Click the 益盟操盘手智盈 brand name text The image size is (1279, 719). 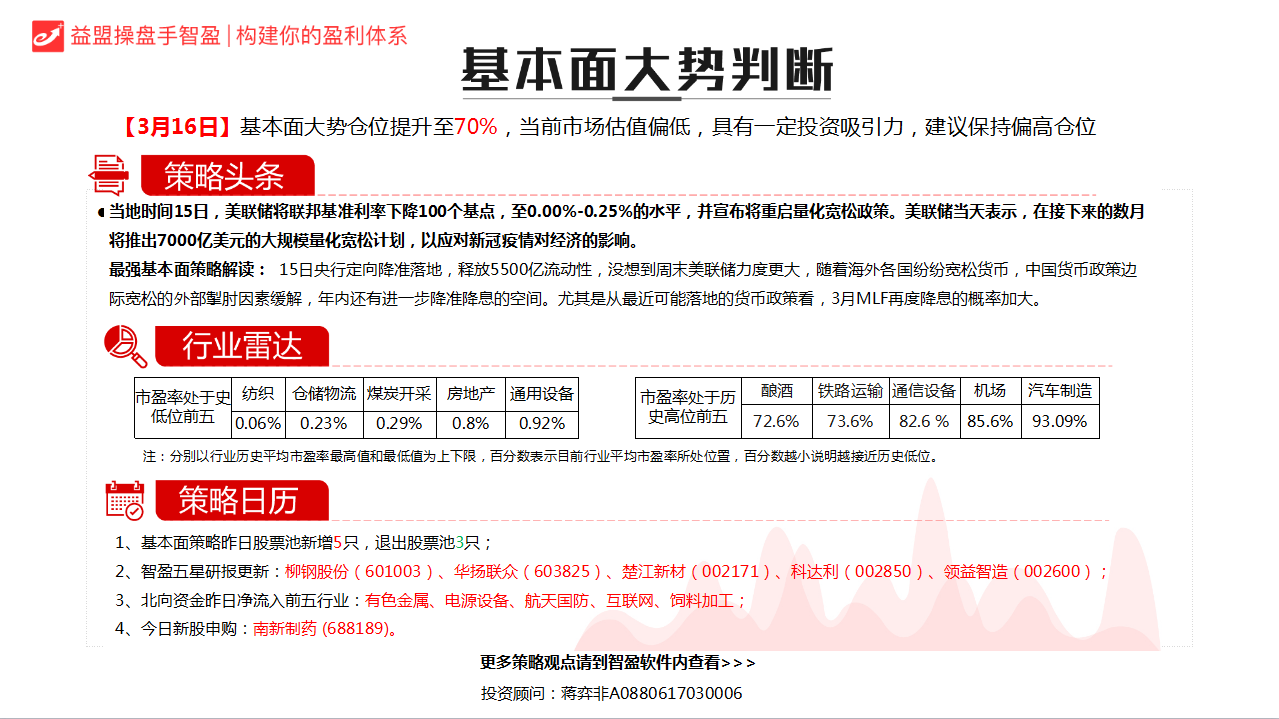(145, 36)
